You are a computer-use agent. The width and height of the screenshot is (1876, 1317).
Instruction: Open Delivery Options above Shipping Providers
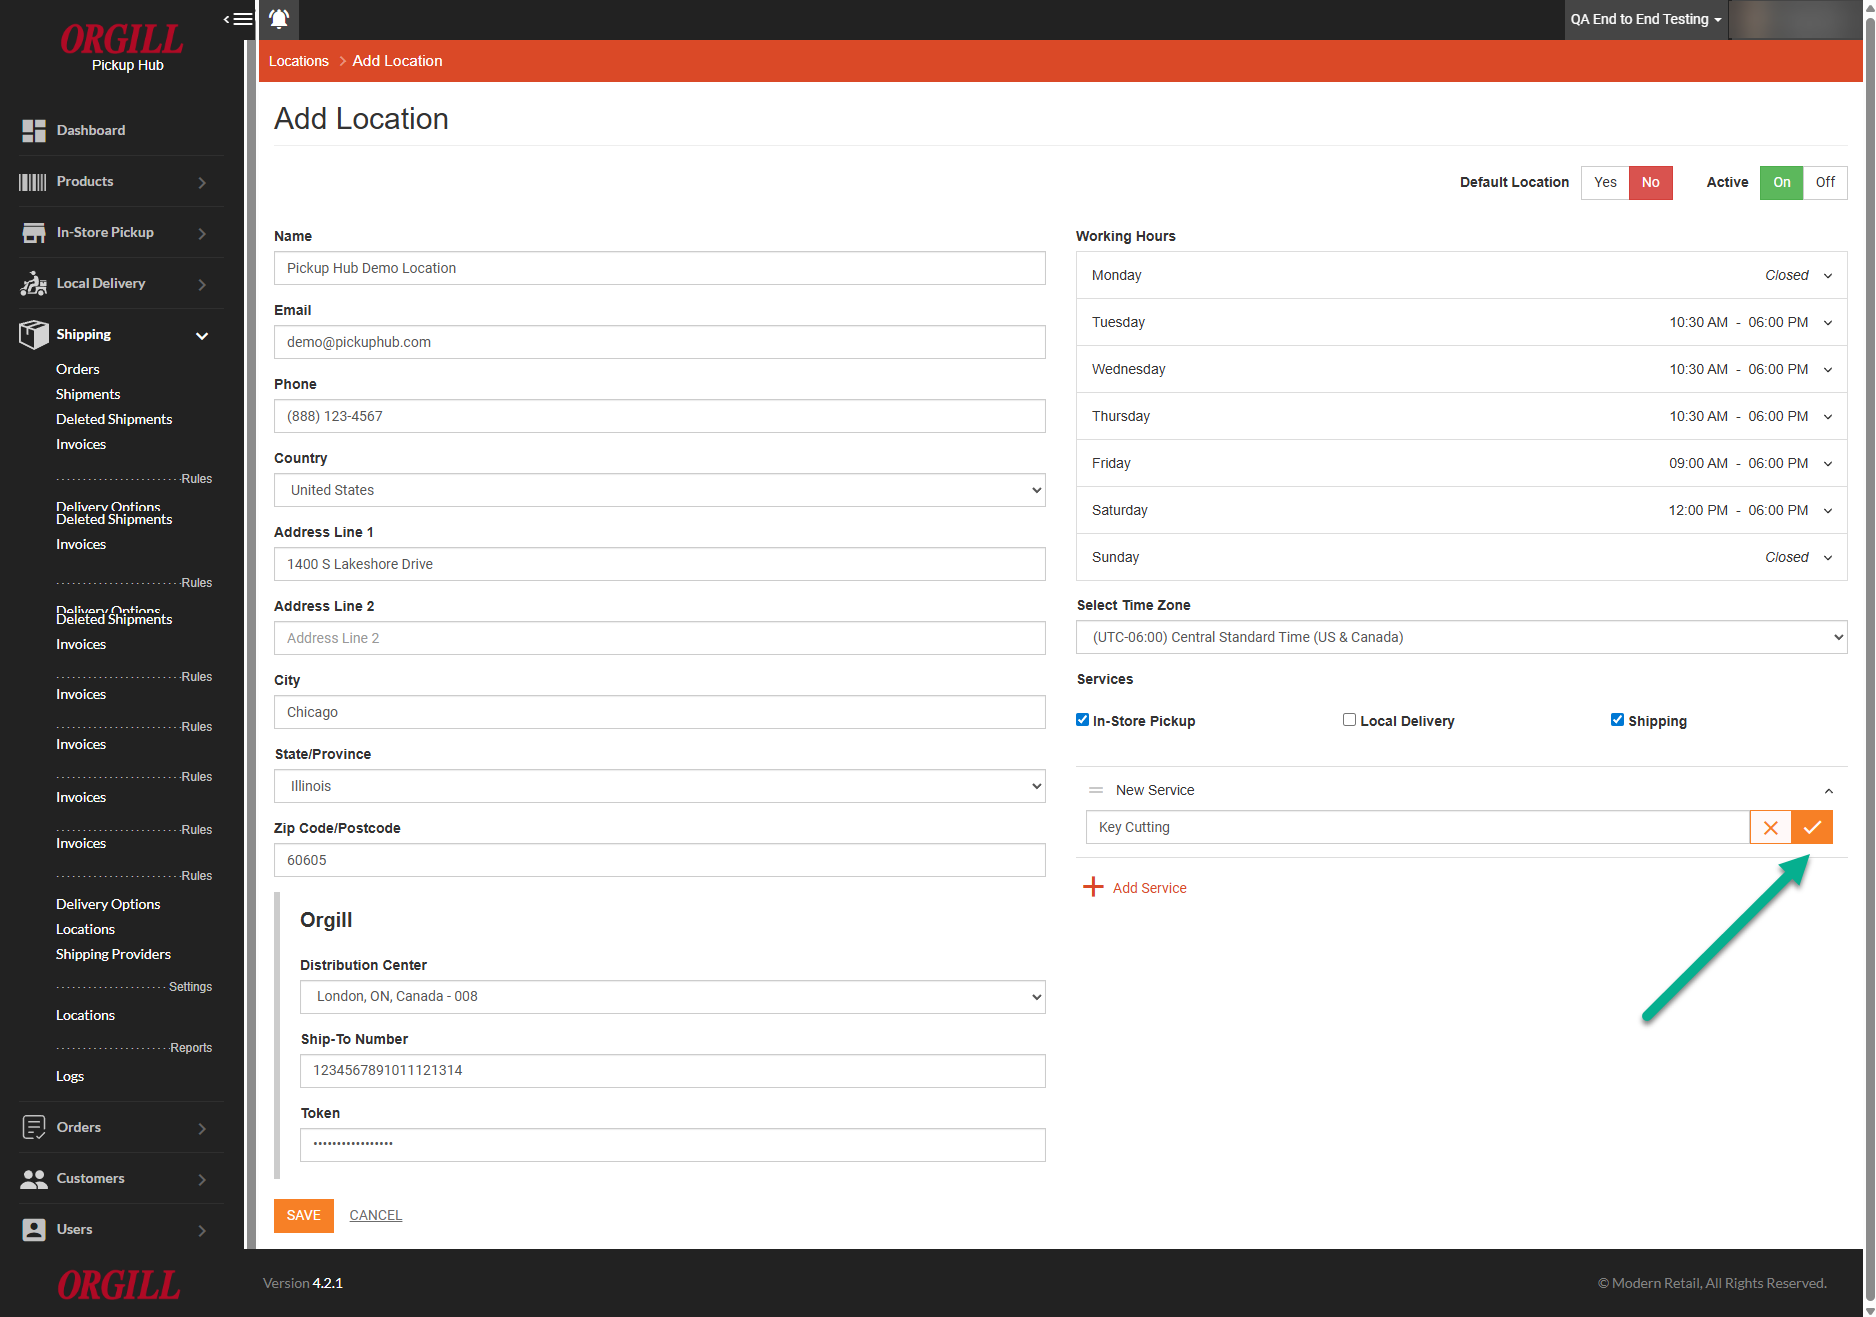pos(108,904)
